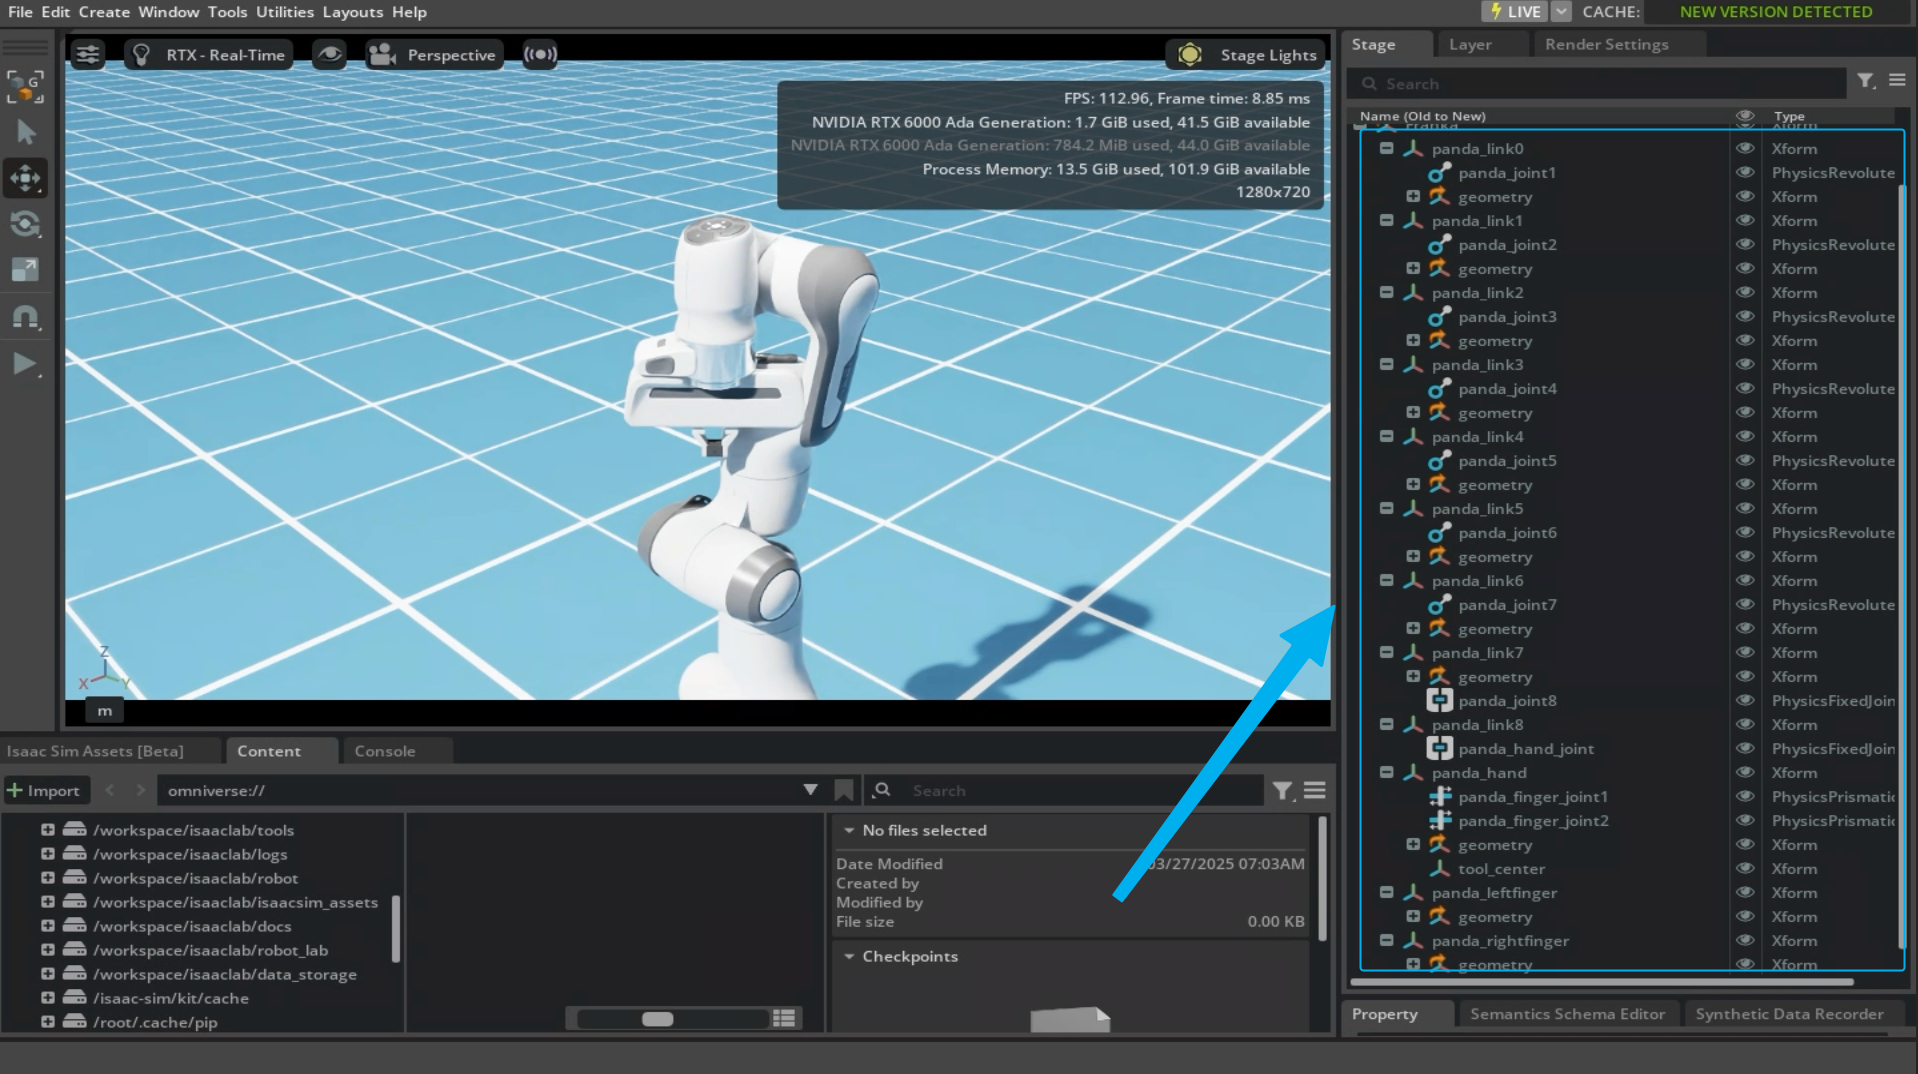The width and height of the screenshot is (1918, 1074).
Task: Start simulation with the Play button
Action: 26,364
